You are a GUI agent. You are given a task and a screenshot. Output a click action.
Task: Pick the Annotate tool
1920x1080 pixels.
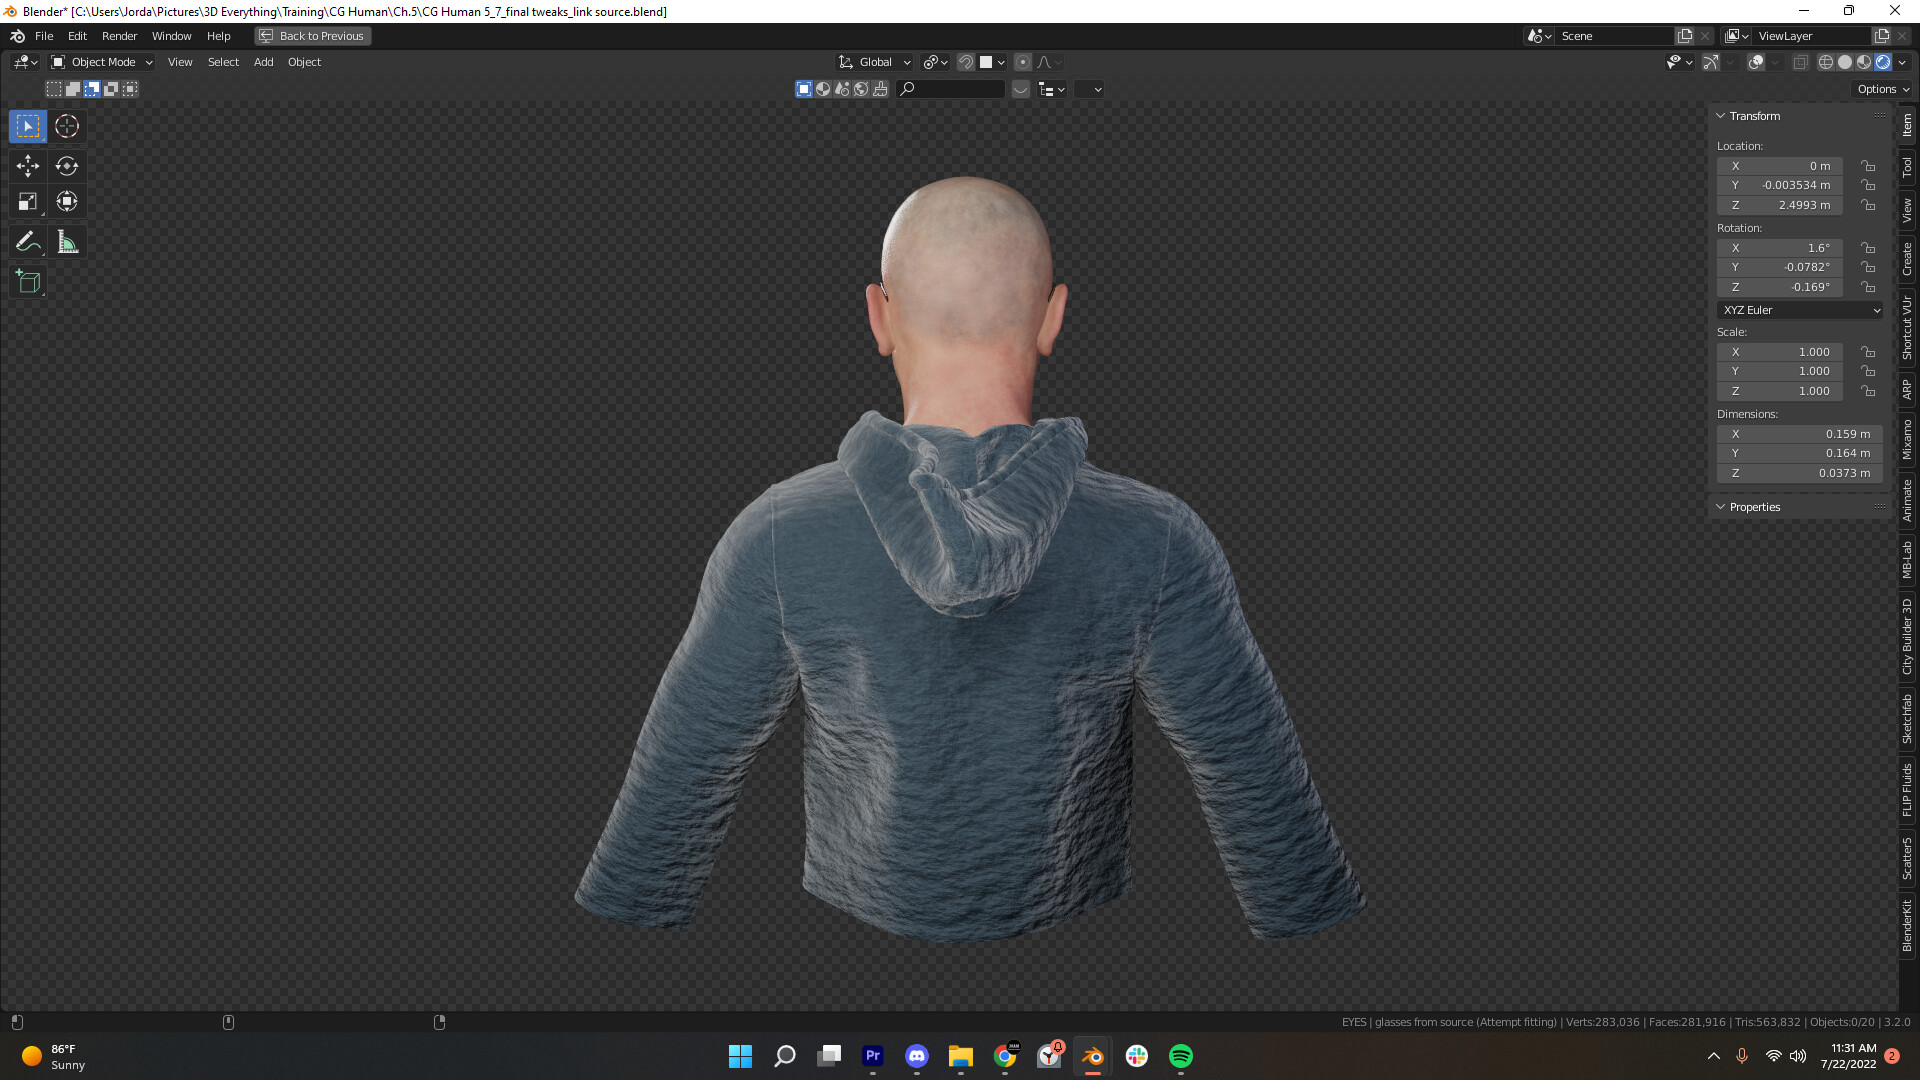coord(27,240)
